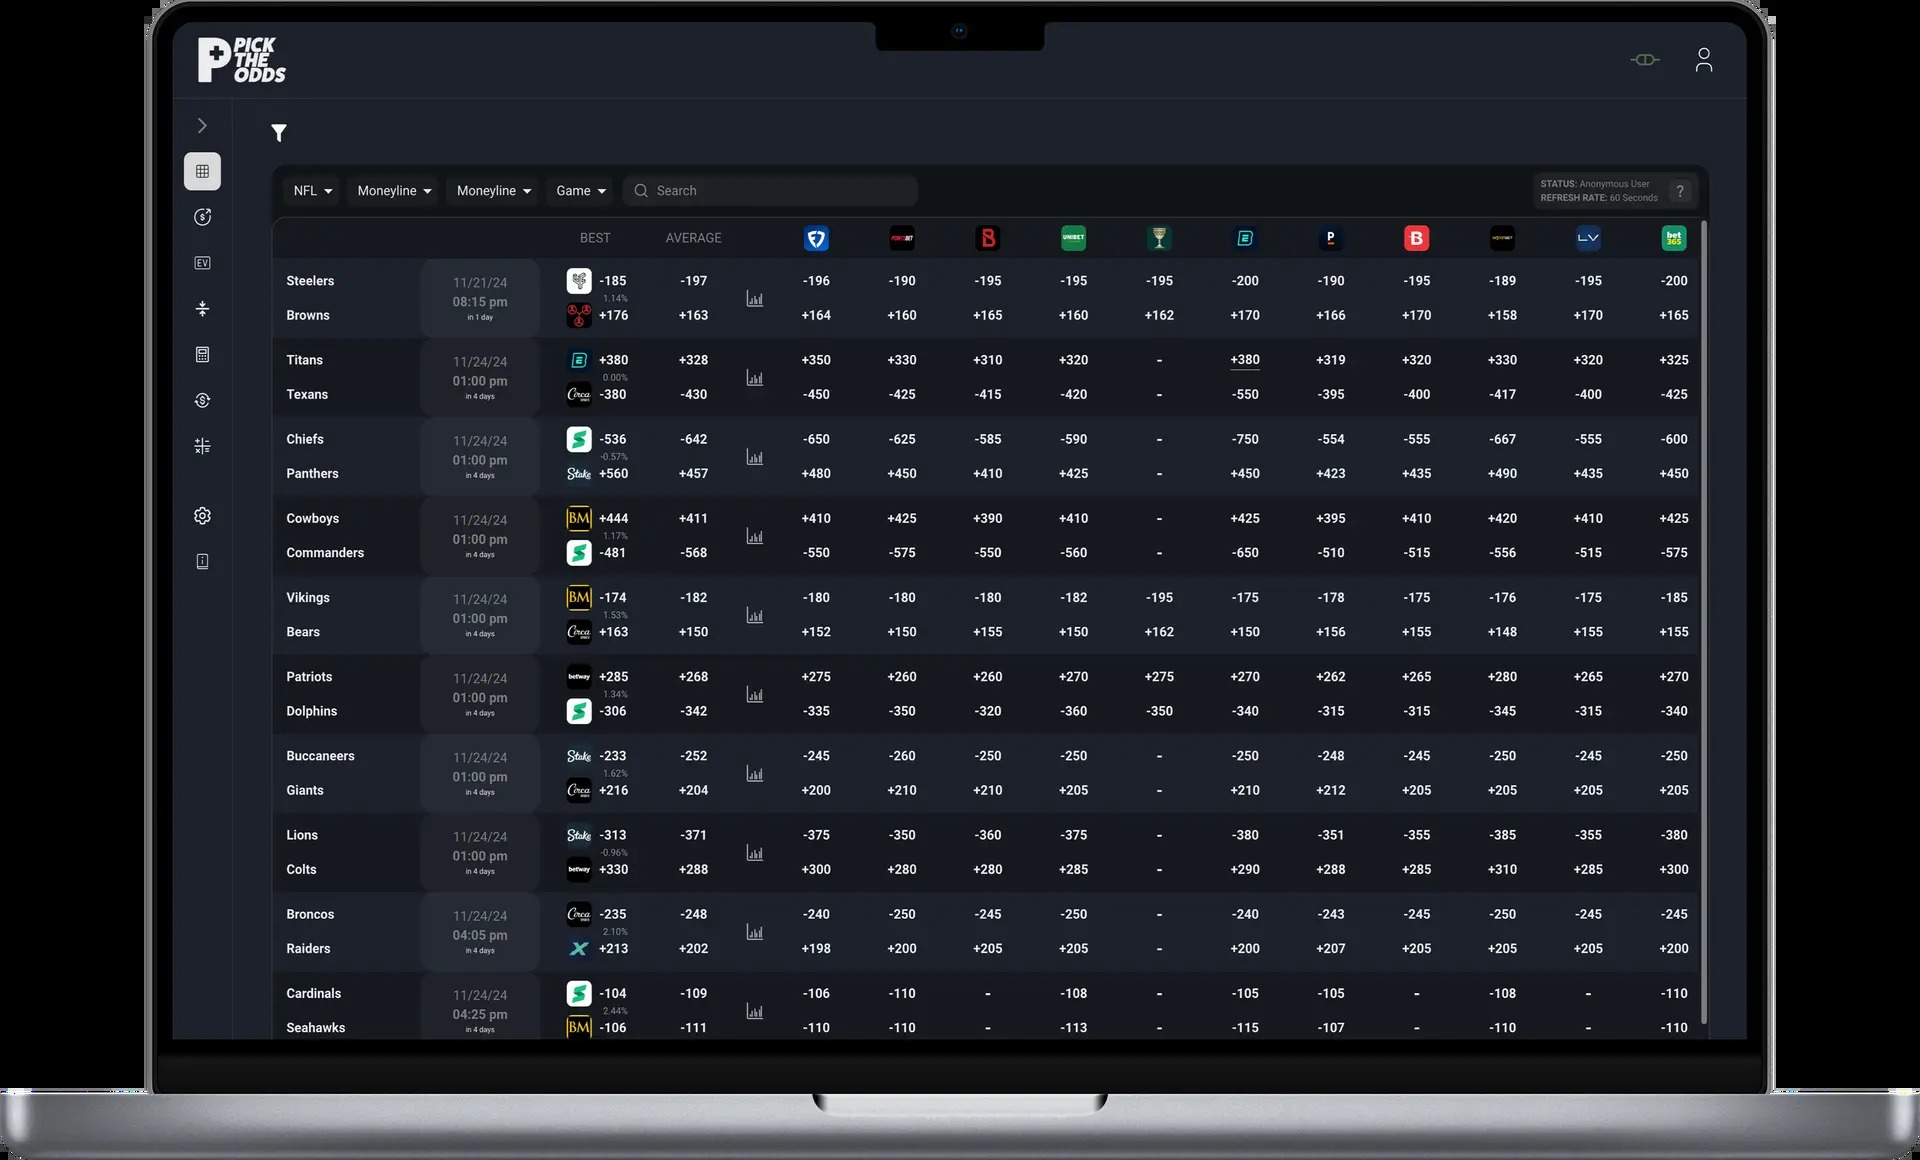
Task: Open the EV sidebar icon
Action: (x=202, y=263)
